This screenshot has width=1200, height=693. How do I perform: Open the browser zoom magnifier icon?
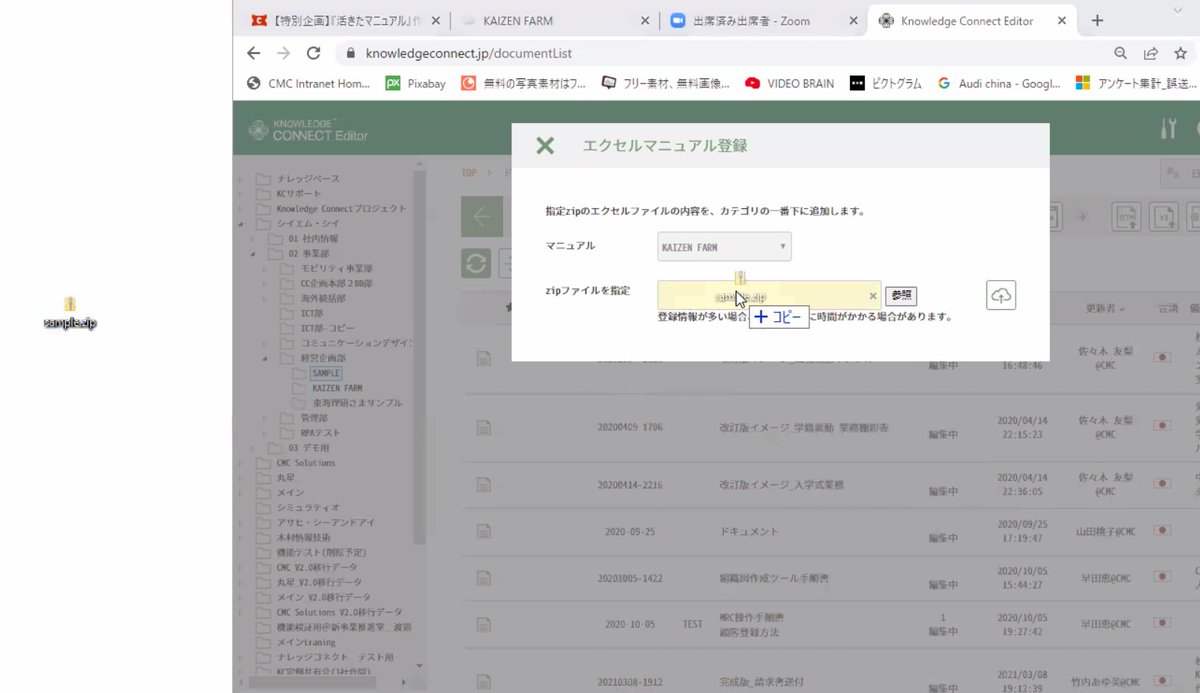click(1121, 53)
